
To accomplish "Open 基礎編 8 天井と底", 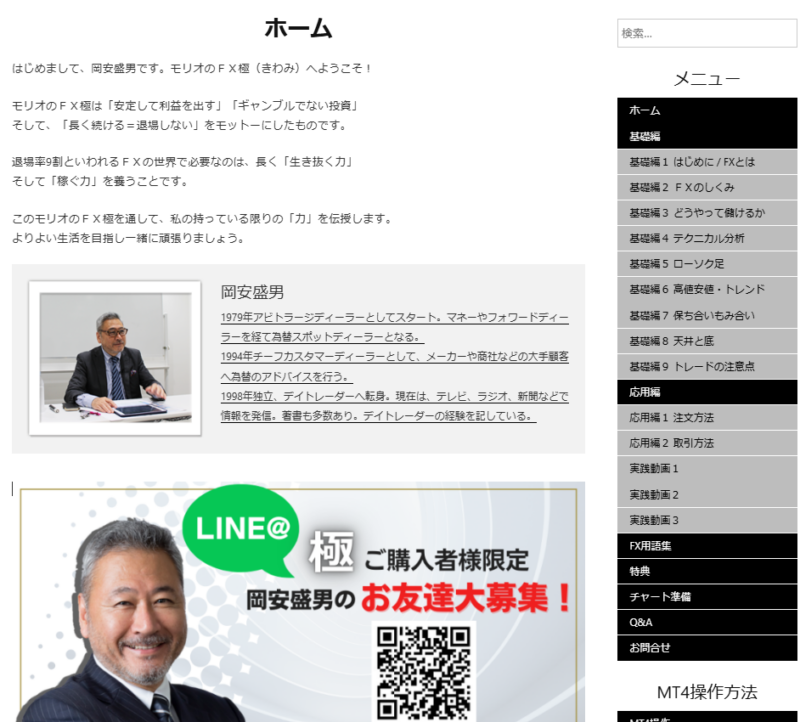I will click(x=707, y=341).
